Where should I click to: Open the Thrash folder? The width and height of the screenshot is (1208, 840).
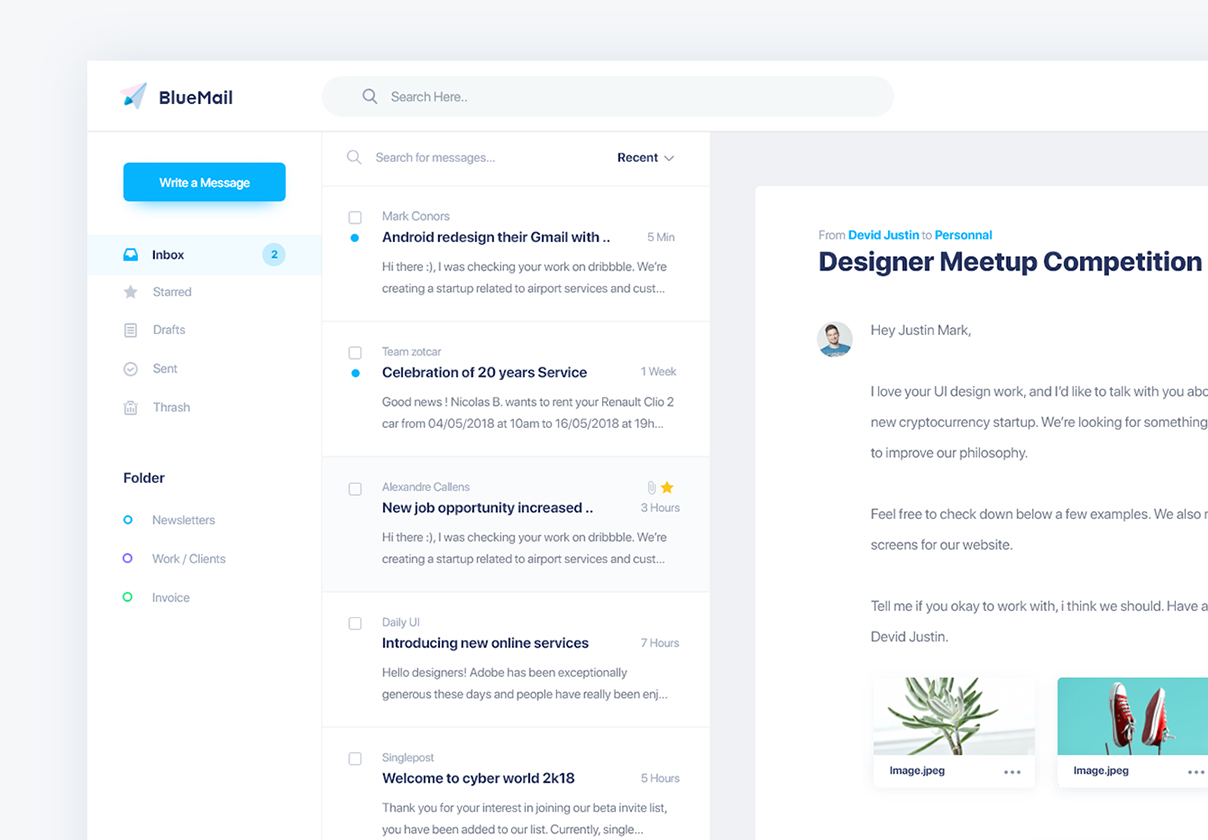(171, 407)
